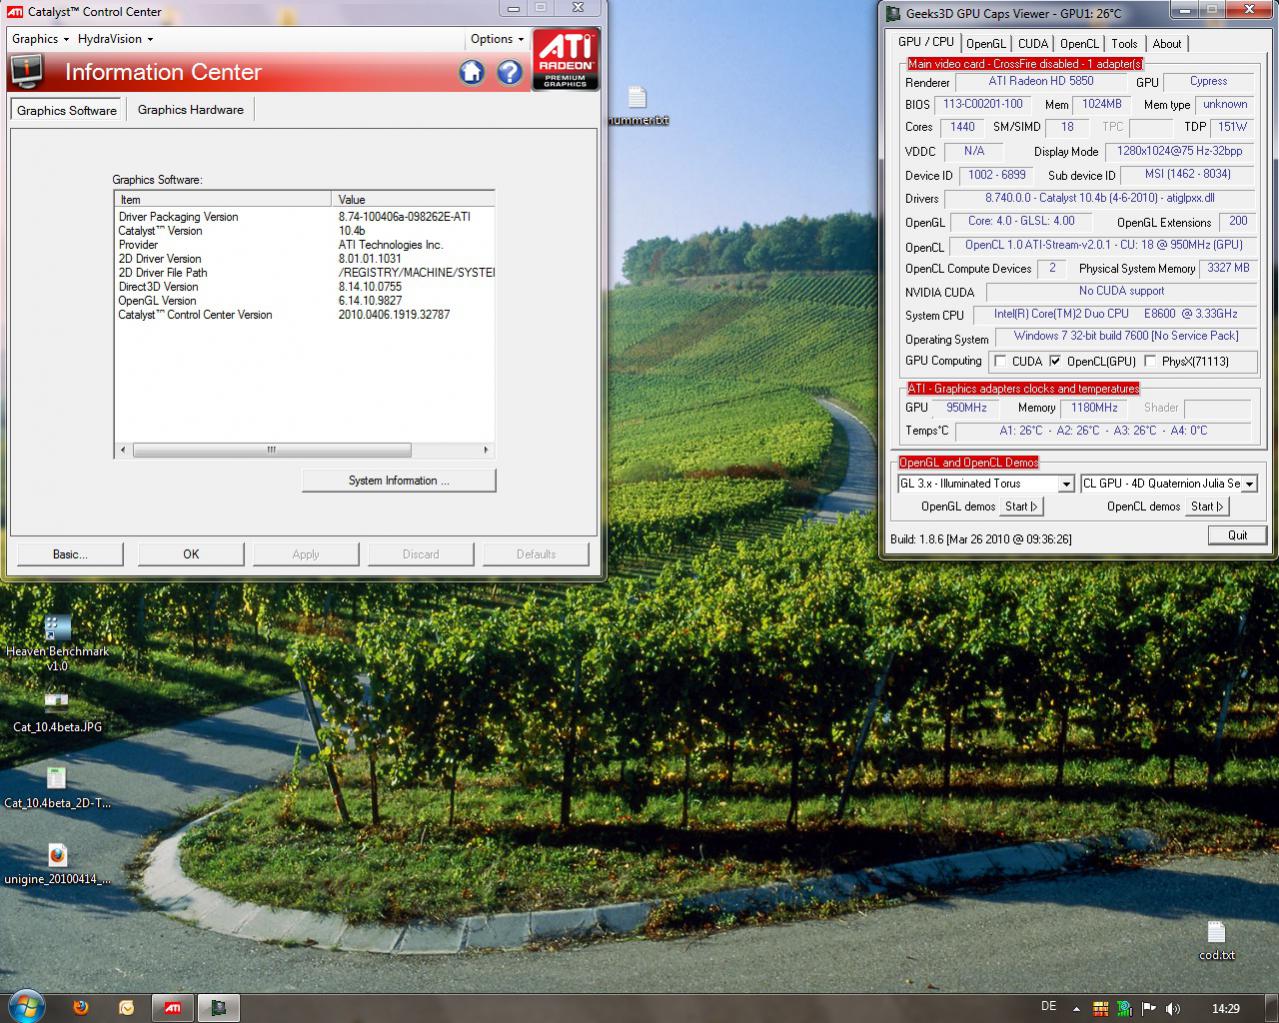The height and width of the screenshot is (1023, 1279).
Task: Click the Basic... button
Action: coord(70,554)
